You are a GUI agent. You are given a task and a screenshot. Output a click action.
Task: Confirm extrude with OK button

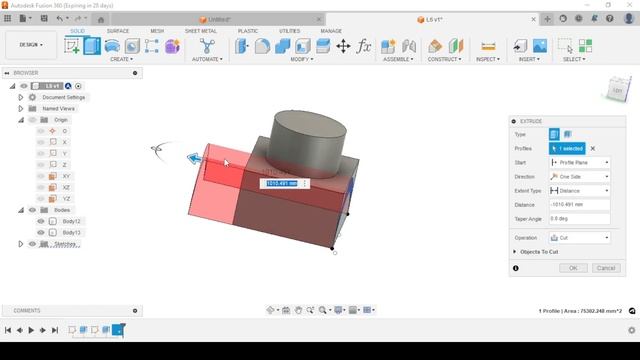pos(573,268)
